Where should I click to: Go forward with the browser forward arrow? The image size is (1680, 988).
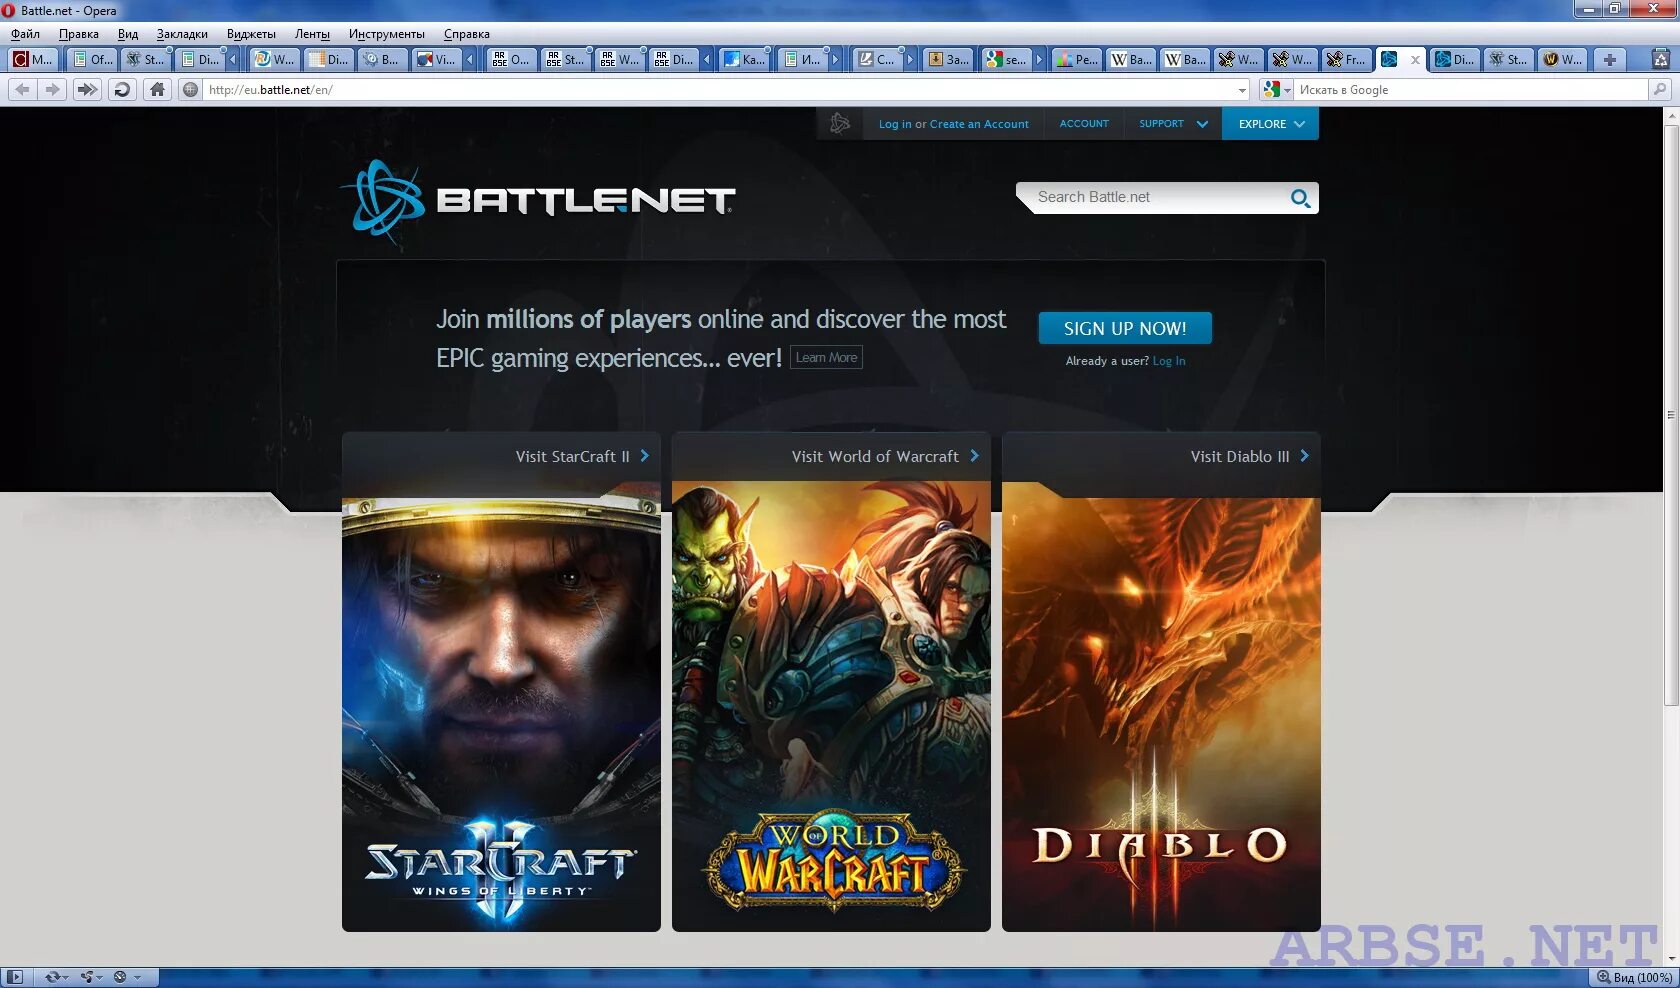click(x=52, y=89)
